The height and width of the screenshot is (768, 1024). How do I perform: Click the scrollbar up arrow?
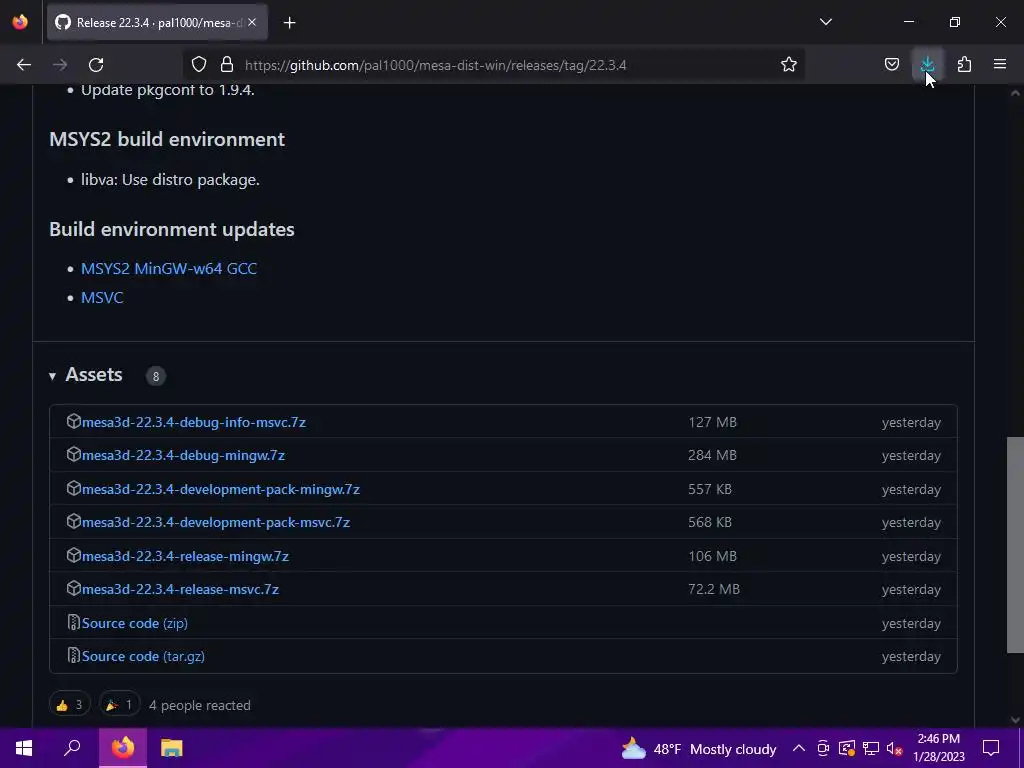tap(1015, 93)
